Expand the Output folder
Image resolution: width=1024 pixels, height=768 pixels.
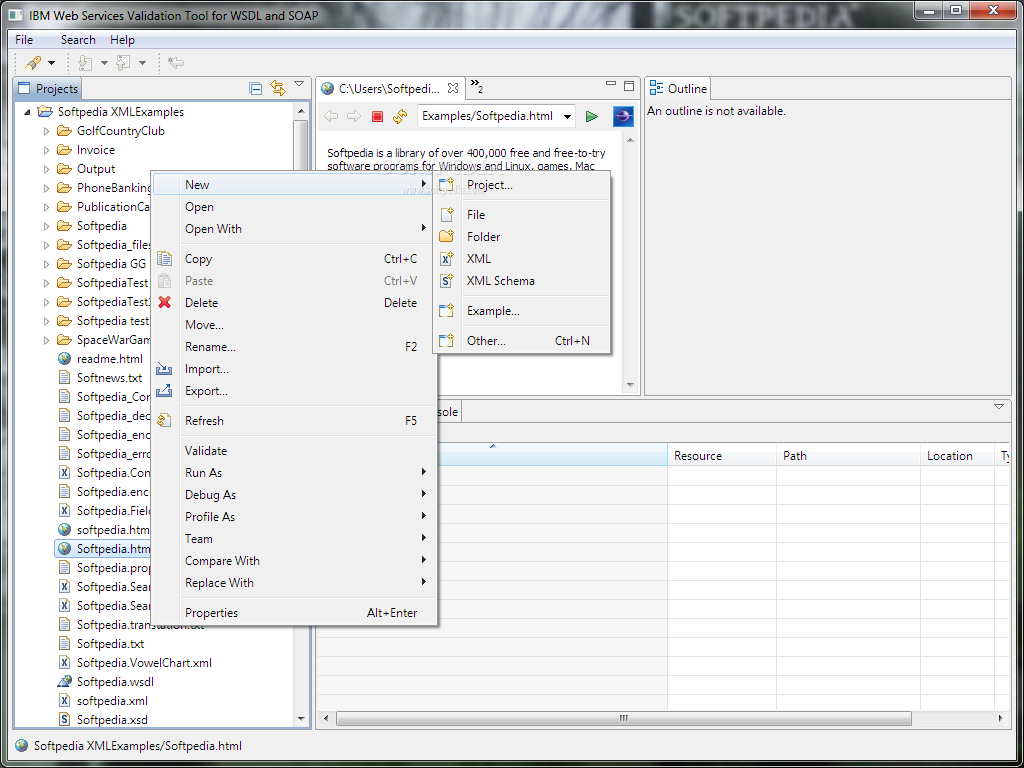[x=46, y=169]
